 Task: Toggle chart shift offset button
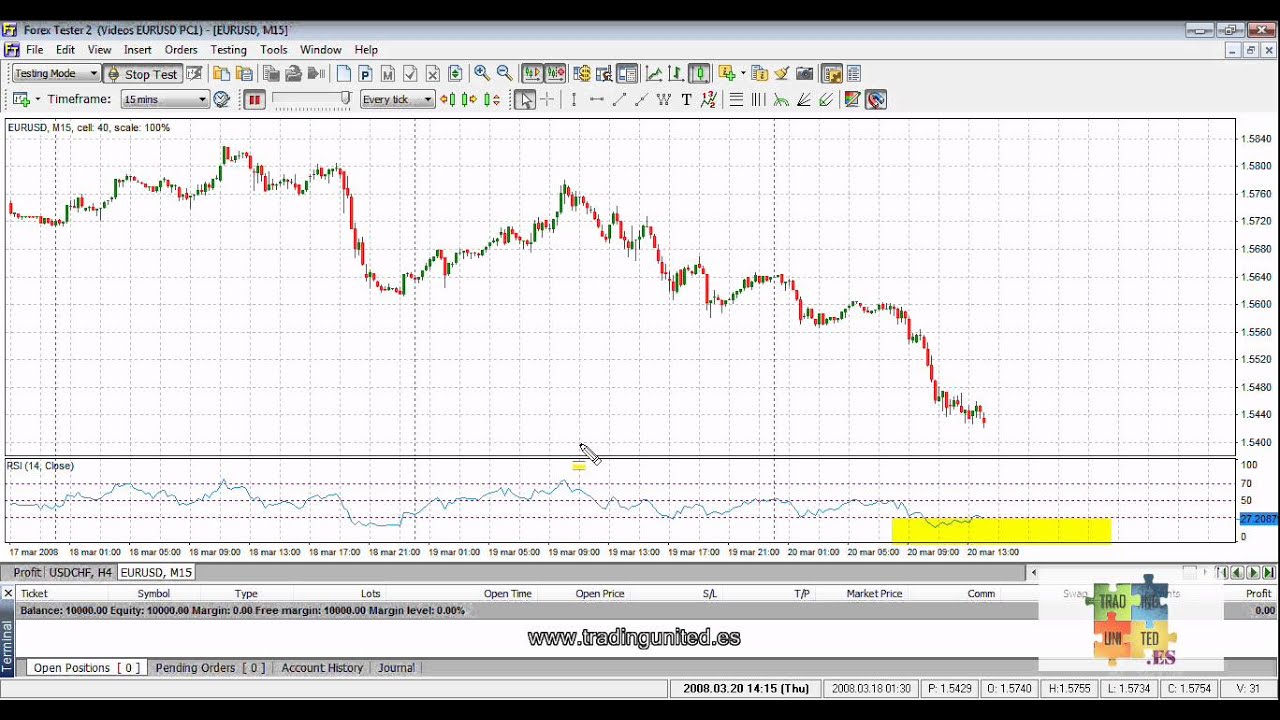[555, 73]
